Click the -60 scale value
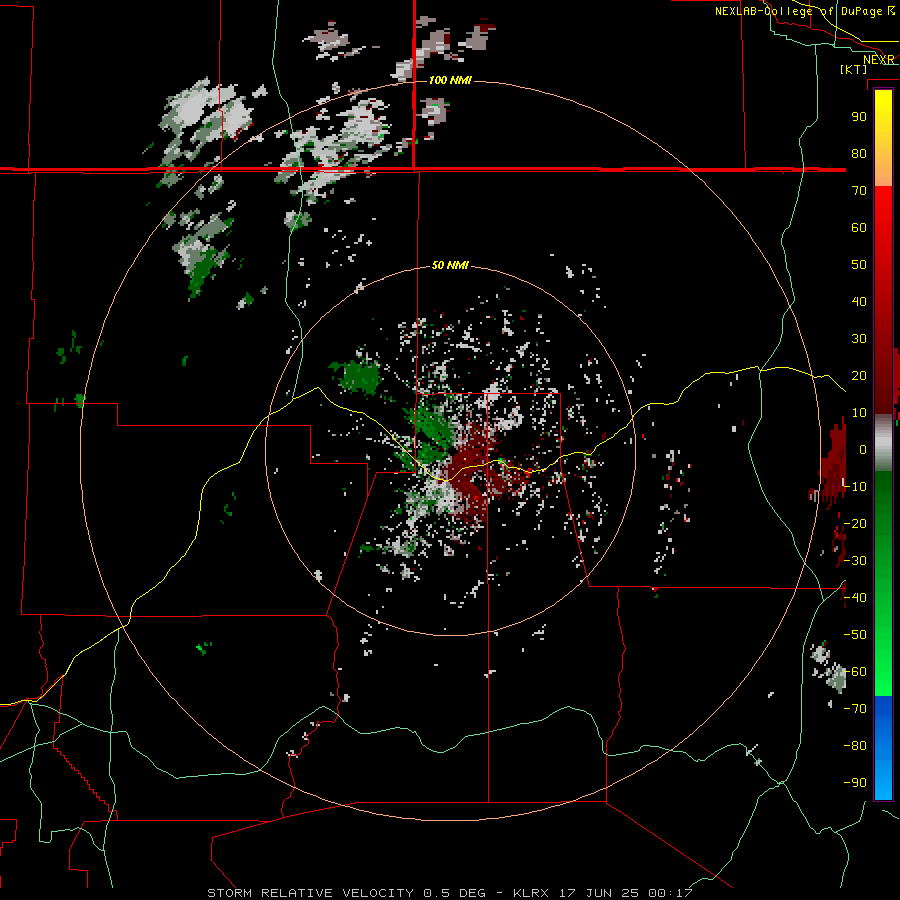The image size is (900, 900). tap(855, 672)
